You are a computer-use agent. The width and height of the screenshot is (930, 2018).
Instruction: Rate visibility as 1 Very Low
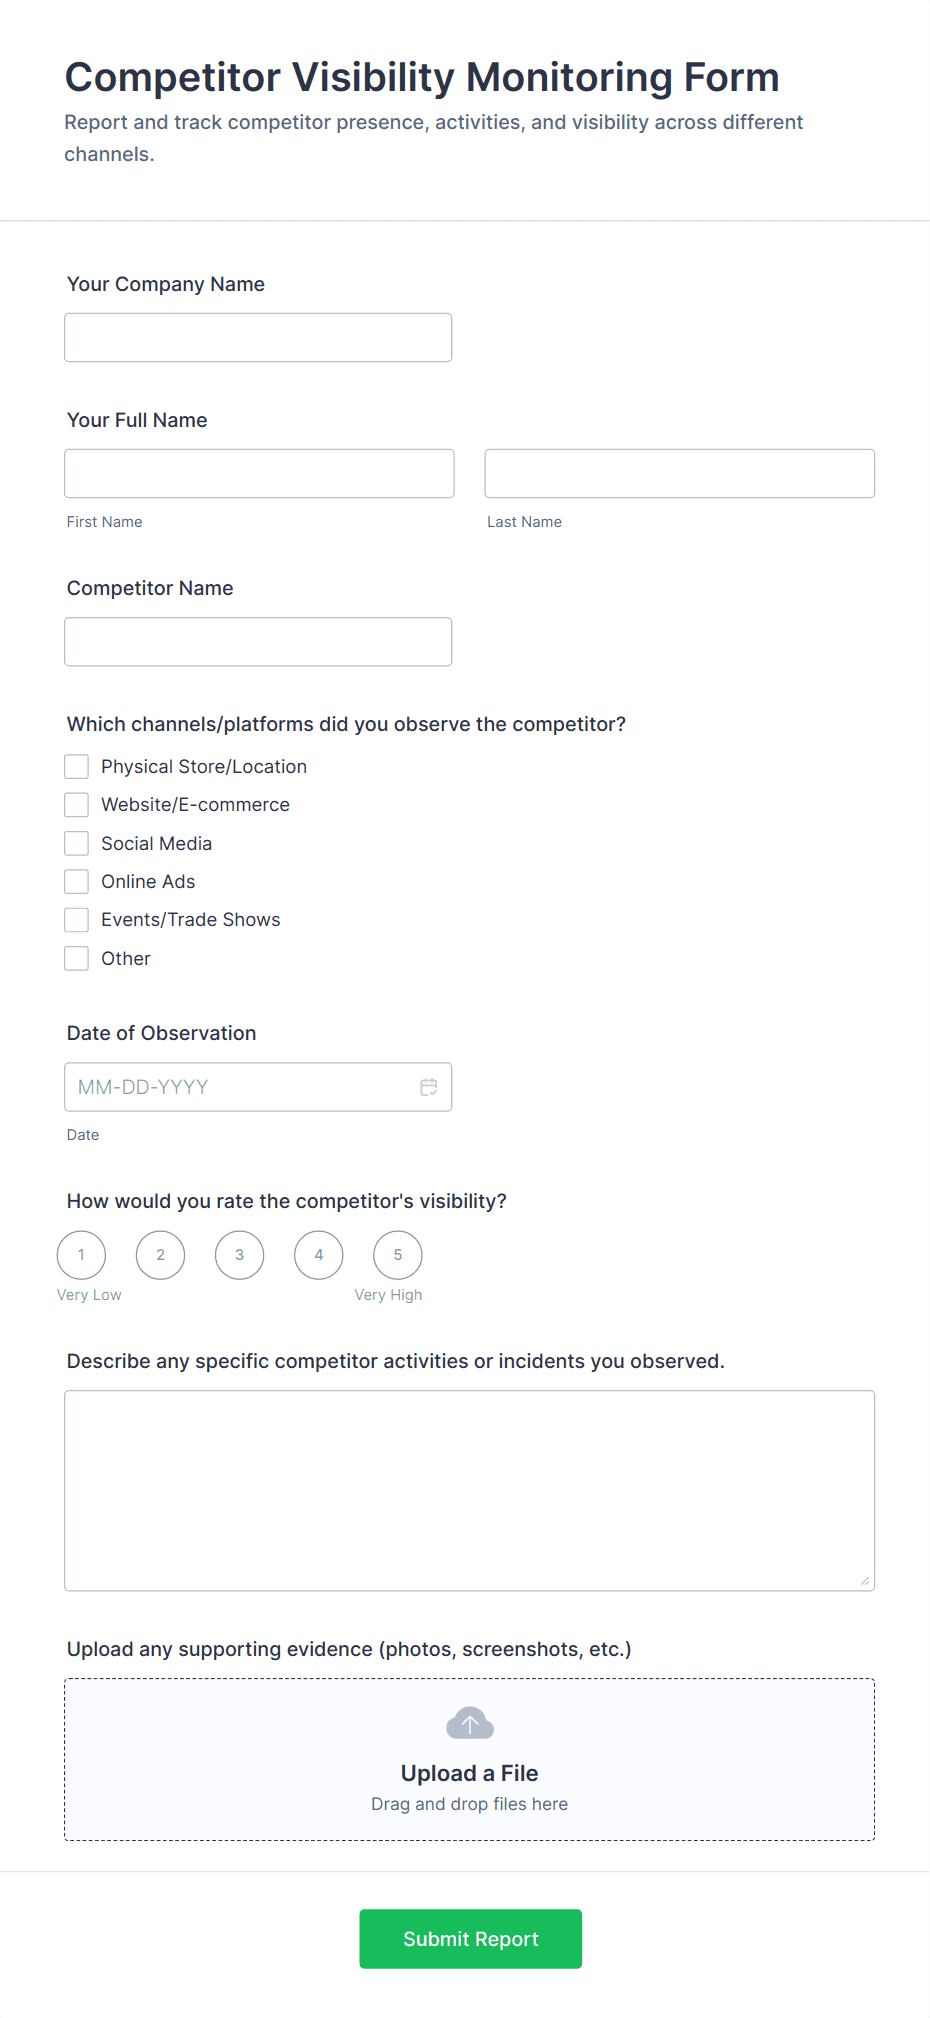(81, 1254)
